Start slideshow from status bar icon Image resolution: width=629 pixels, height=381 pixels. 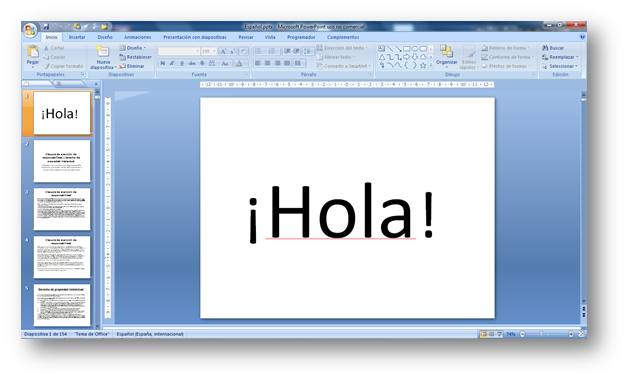pyautogui.click(x=499, y=334)
